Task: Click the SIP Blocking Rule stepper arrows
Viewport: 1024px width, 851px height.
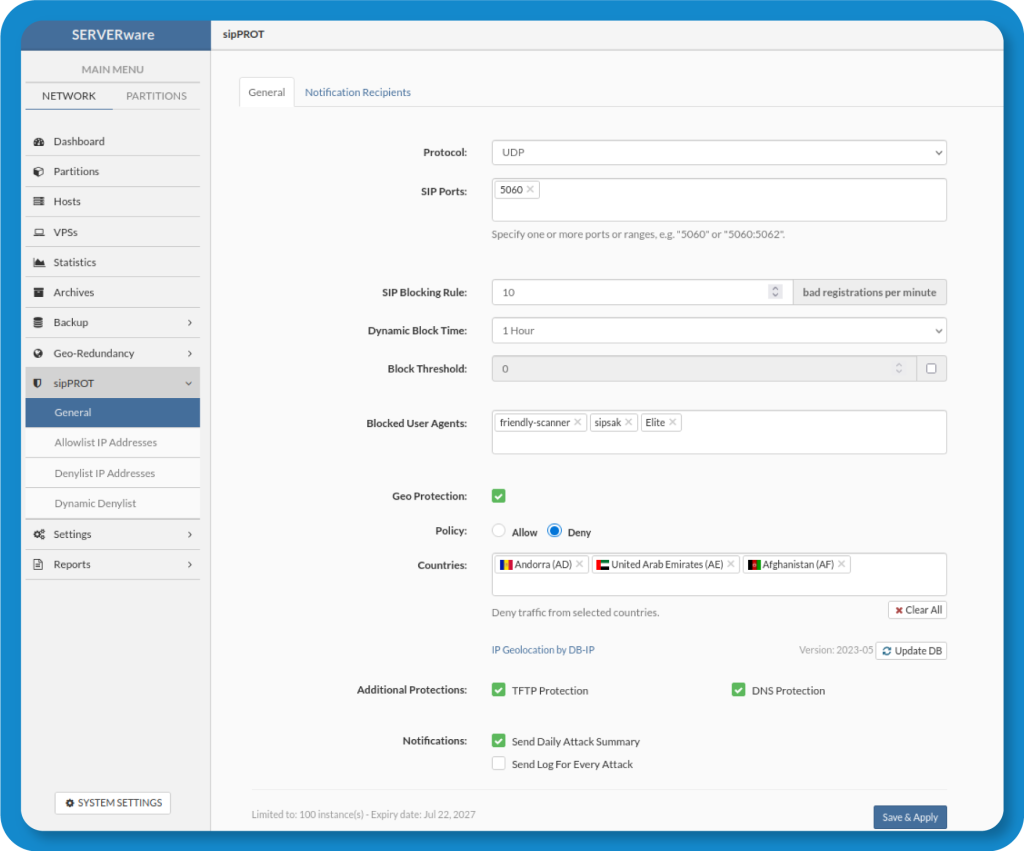Action: [x=775, y=292]
